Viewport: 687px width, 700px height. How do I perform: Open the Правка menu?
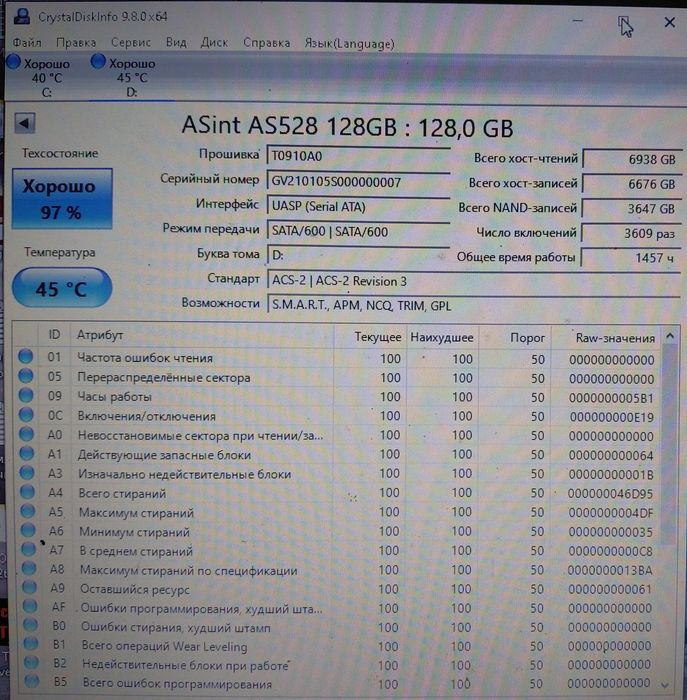76,43
